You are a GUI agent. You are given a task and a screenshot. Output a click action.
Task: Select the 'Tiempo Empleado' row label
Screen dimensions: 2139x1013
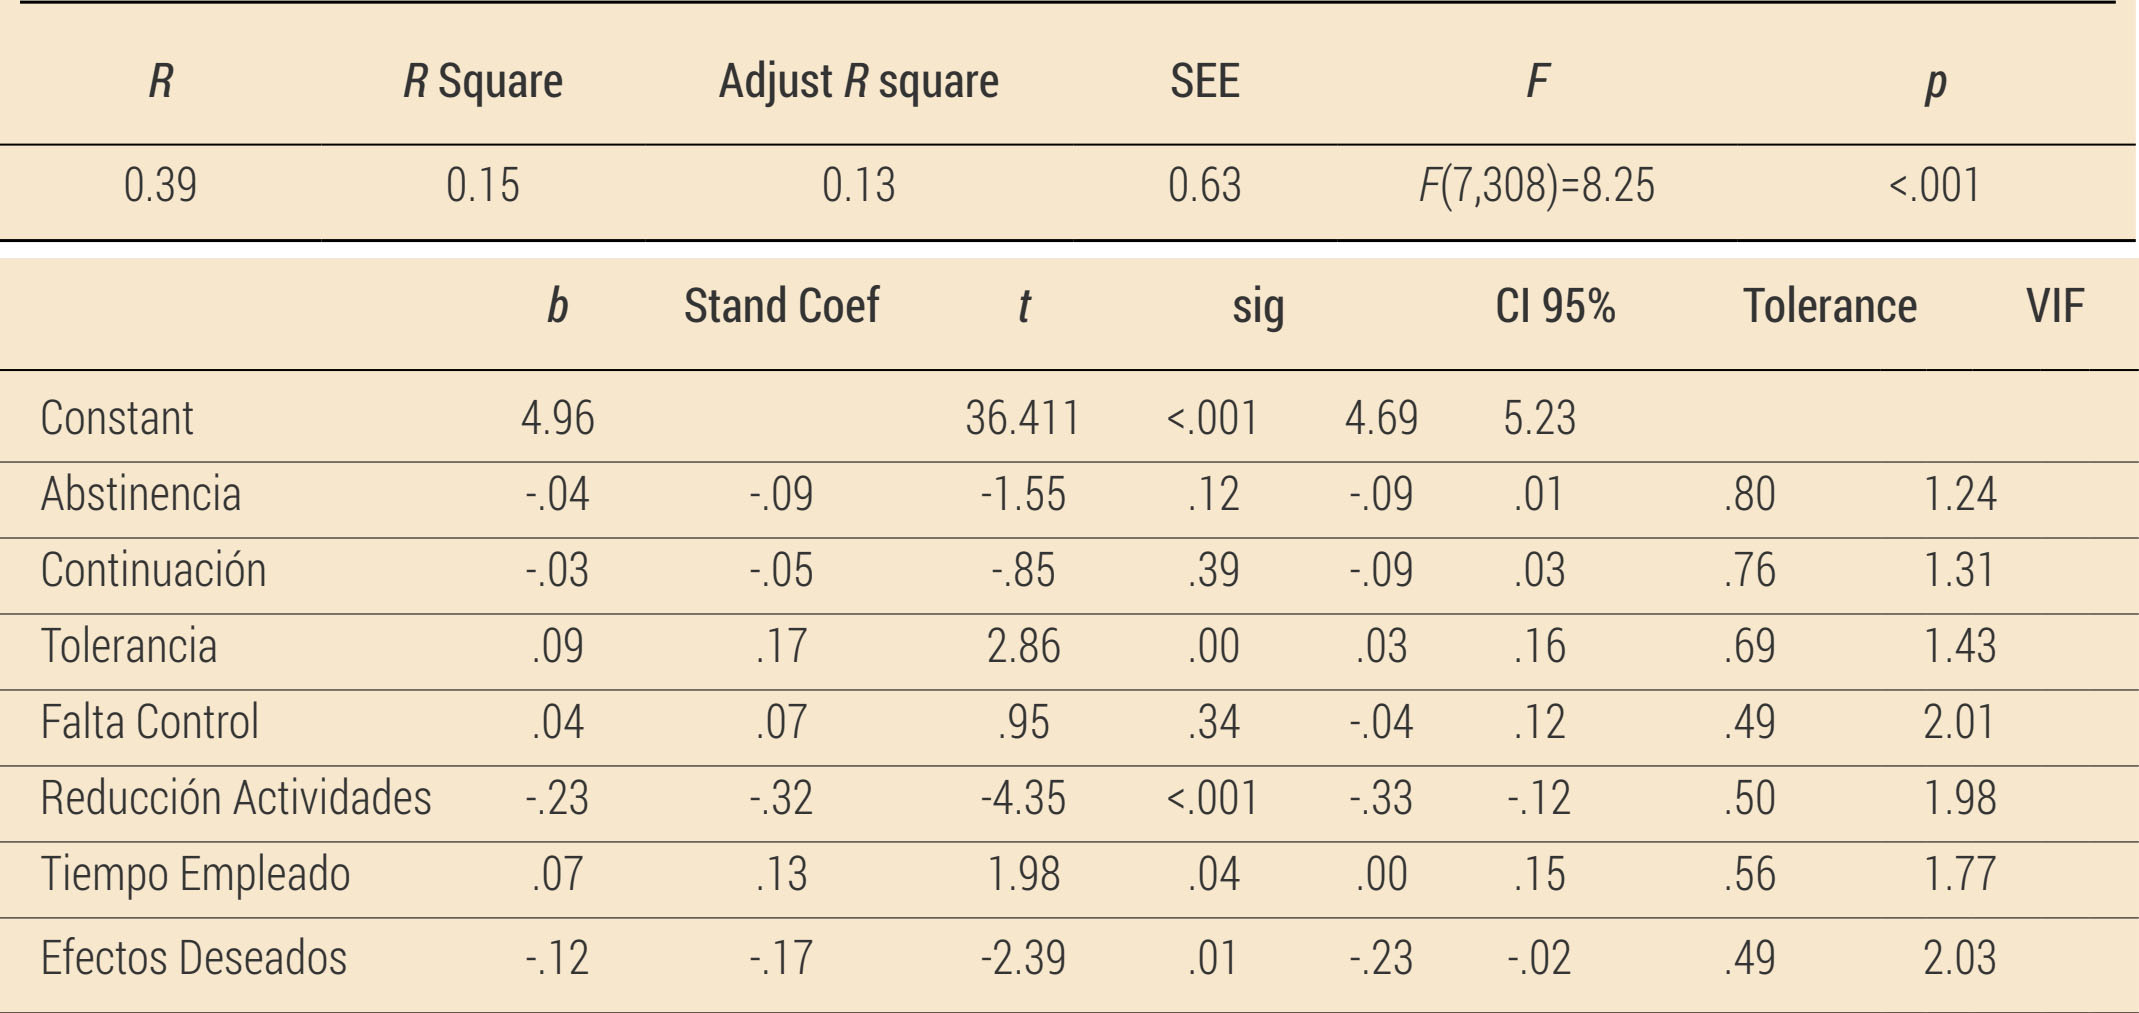[196, 874]
